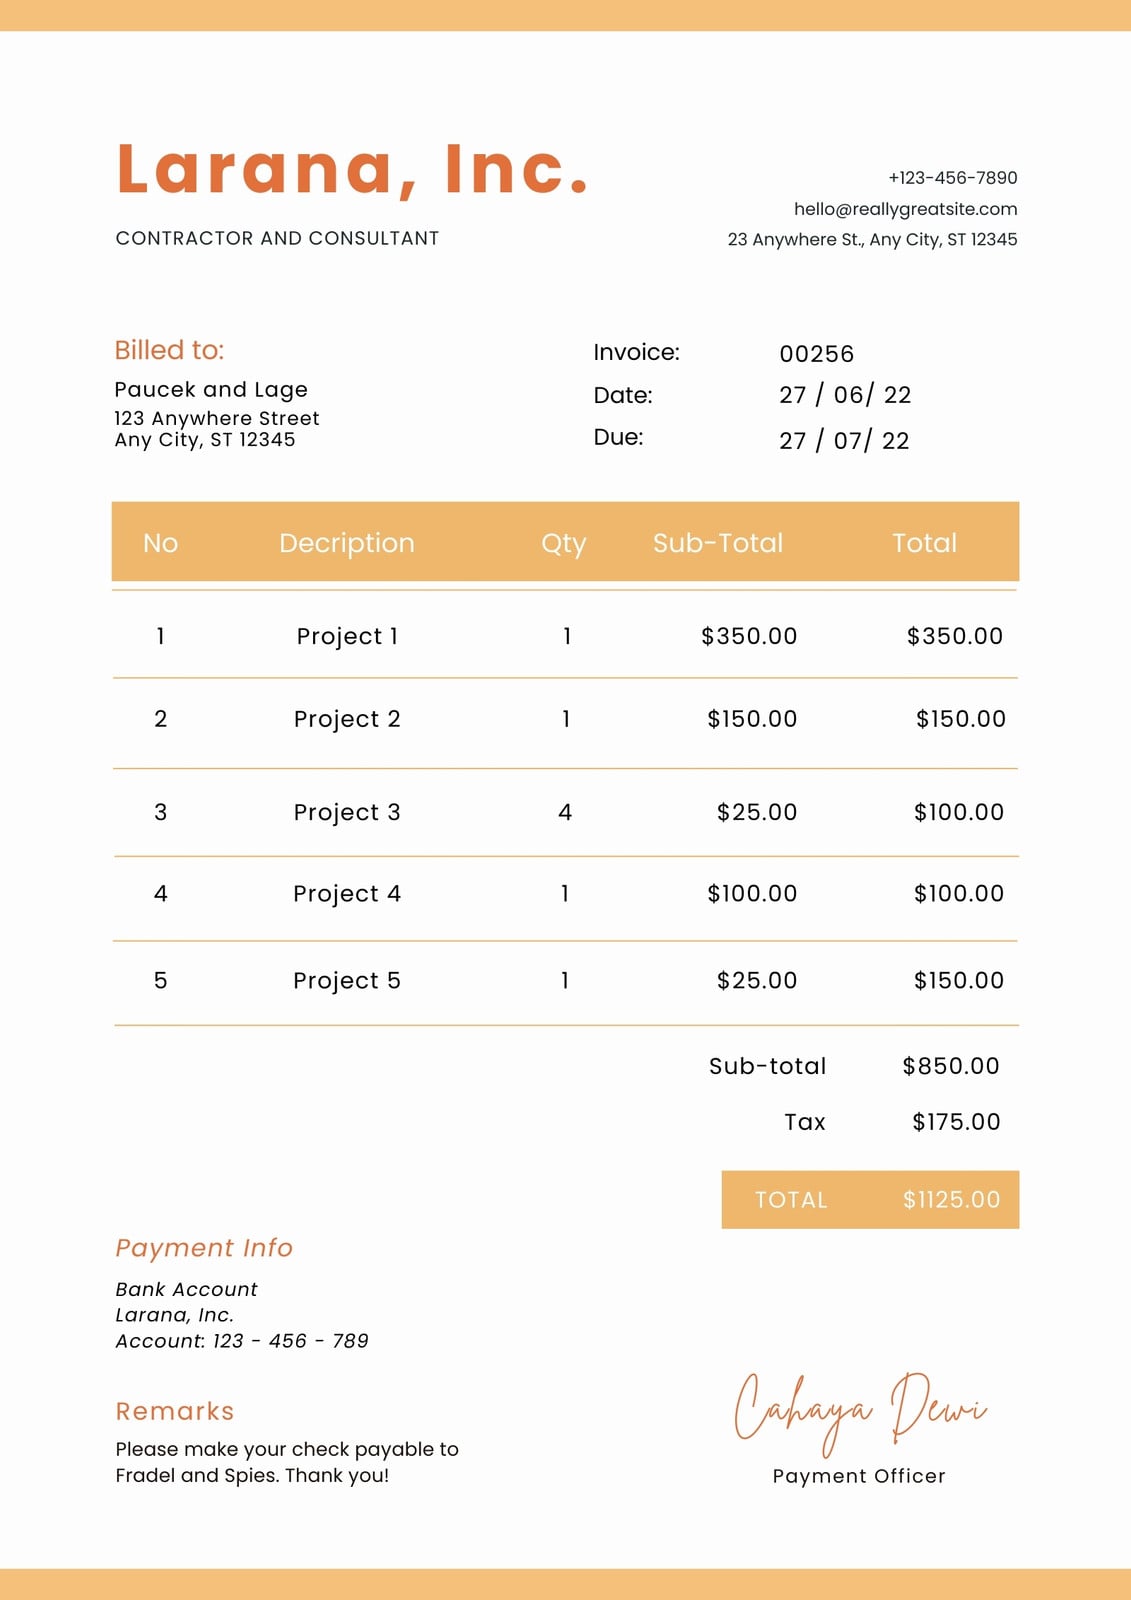This screenshot has width=1131, height=1600.
Task: Click the Paucek and Lage client name
Action: point(211,389)
